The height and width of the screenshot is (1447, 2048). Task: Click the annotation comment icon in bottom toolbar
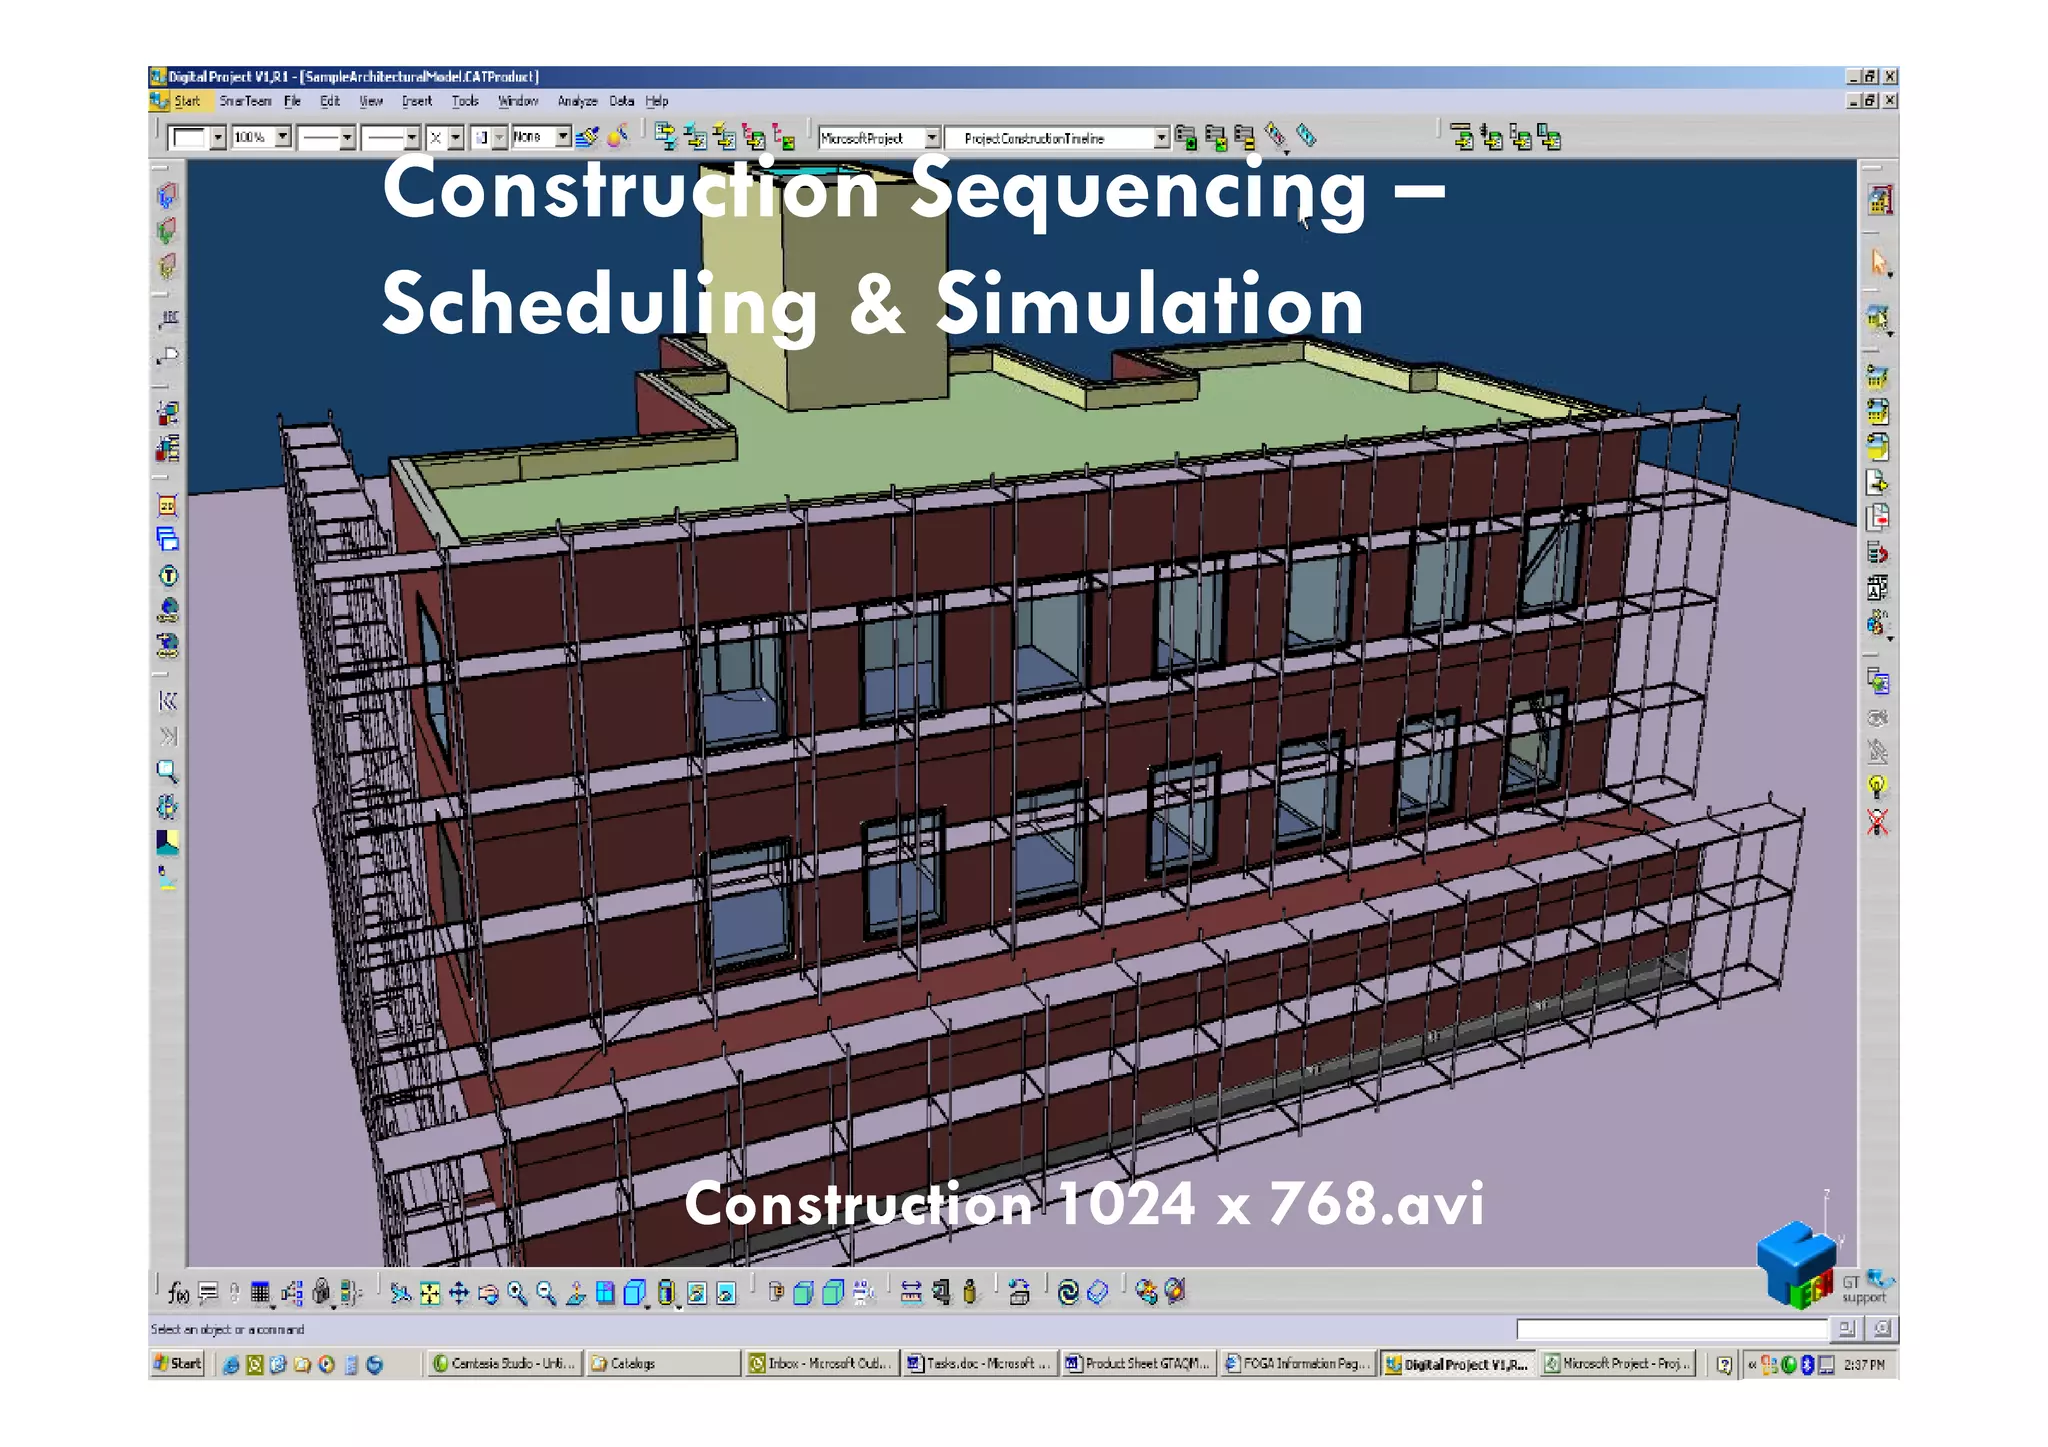pyautogui.click(x=208, y=1293)
